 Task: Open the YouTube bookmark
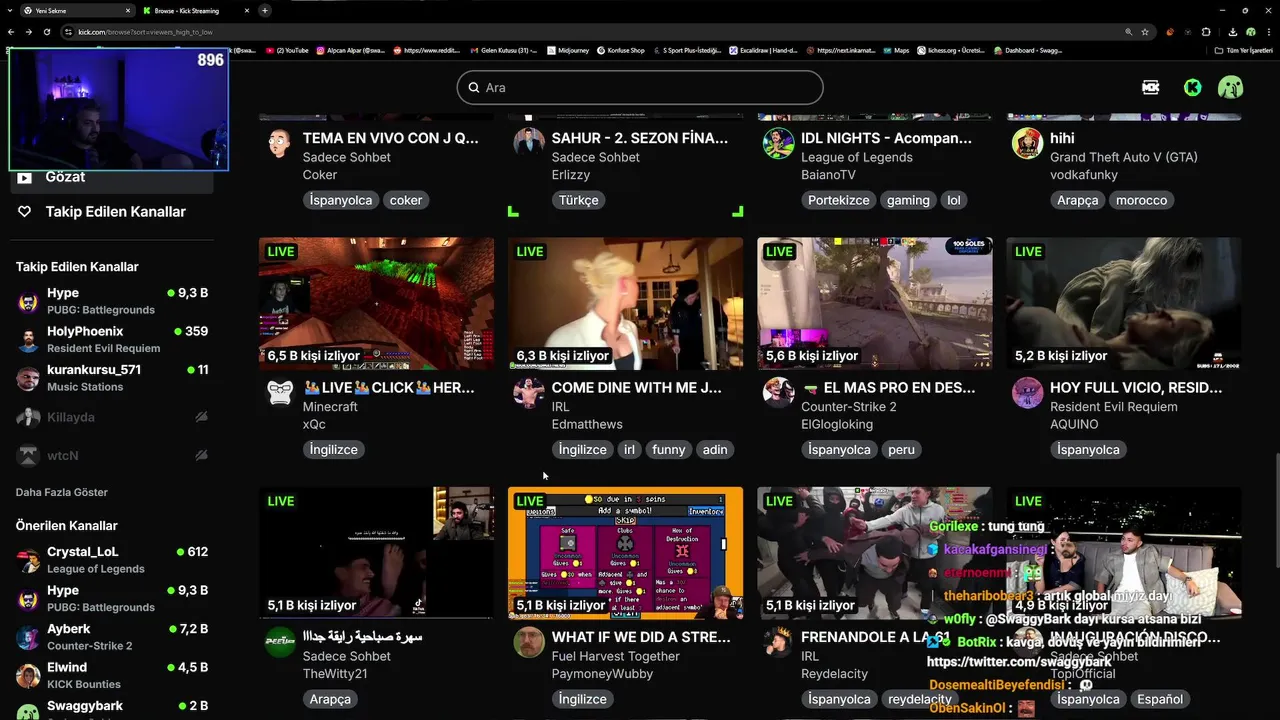pos(287,50)
